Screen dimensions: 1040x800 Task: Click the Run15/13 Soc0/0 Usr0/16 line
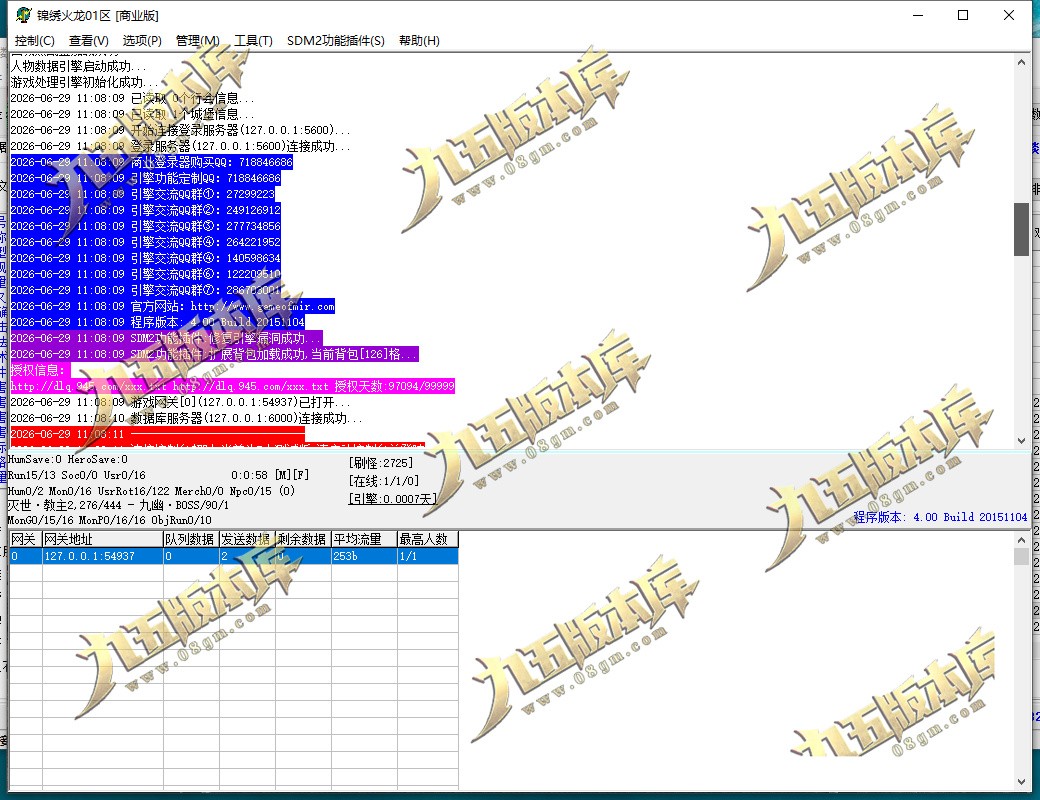click(76, 475)
